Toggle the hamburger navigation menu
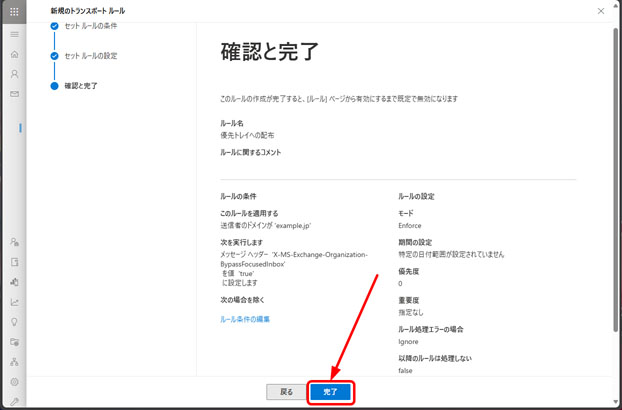The image size is (622, 410). 14,34
